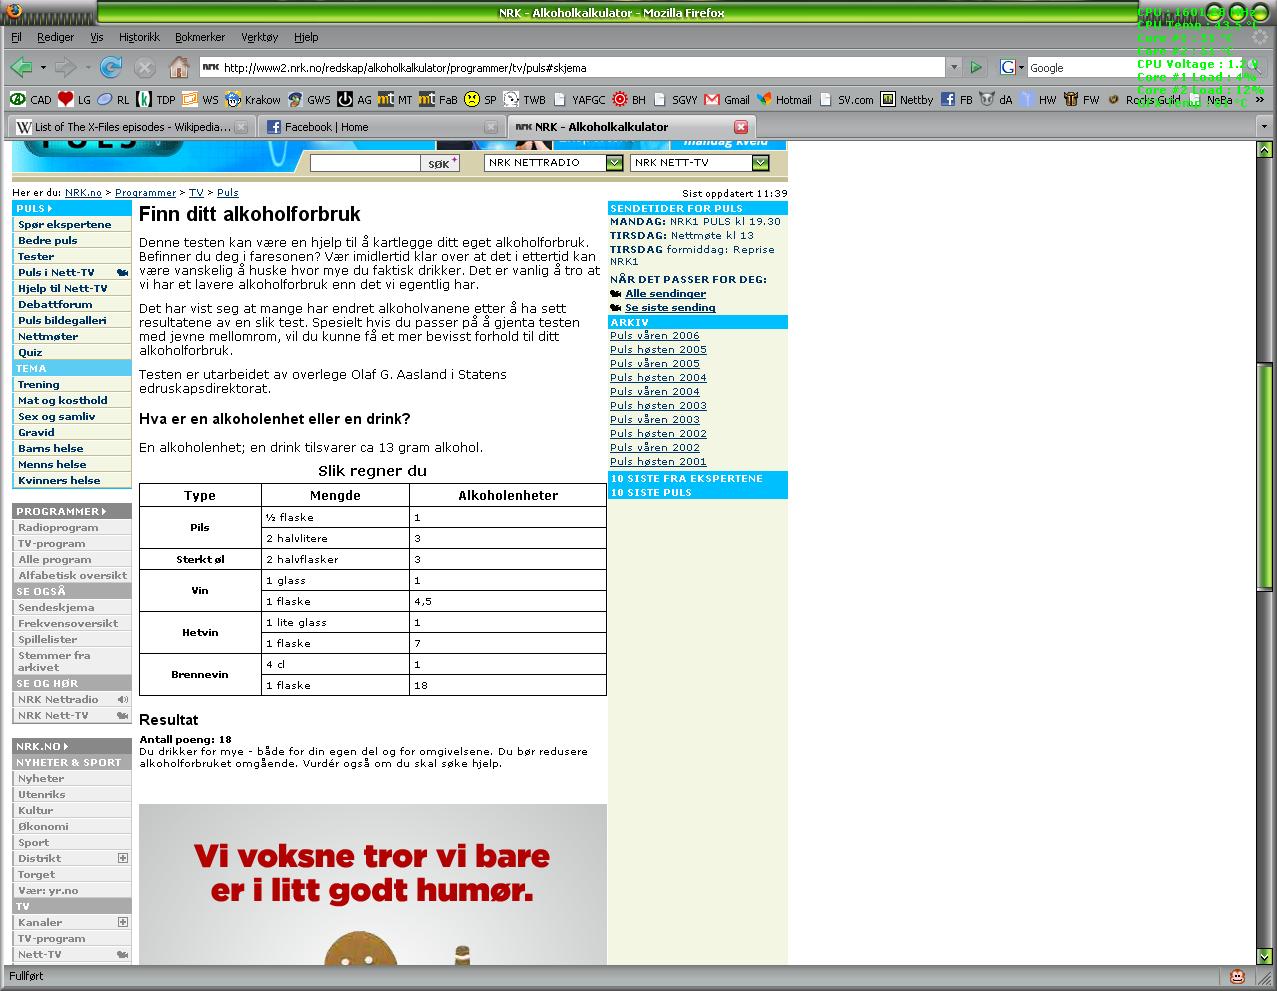Open the Mat og kosthold sidebar link
1277x991 pixels.
[63, 400]
